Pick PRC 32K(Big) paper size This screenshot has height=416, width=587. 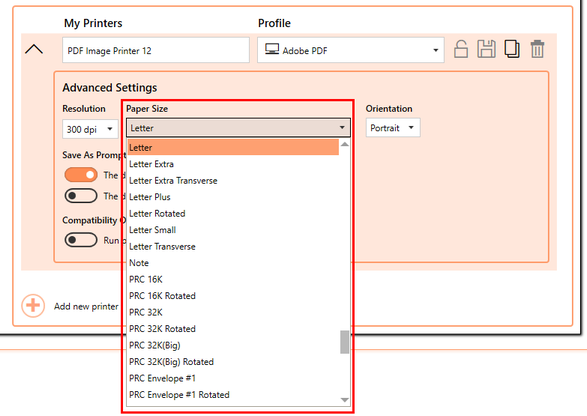[233, 345]
